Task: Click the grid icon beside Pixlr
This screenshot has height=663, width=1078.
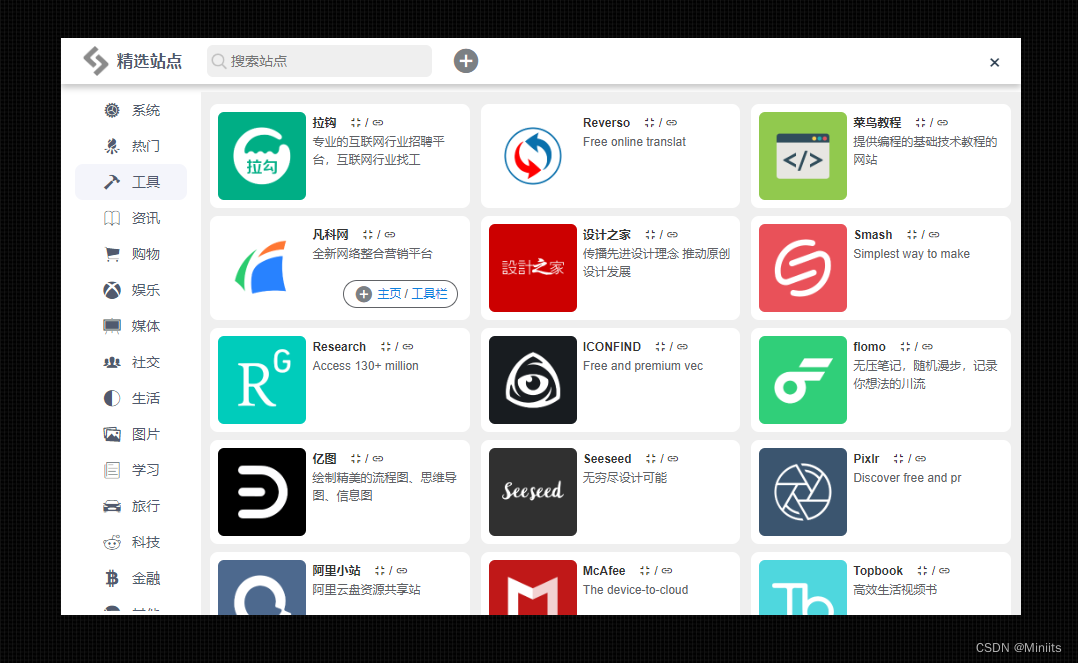Action: point(898,459)
